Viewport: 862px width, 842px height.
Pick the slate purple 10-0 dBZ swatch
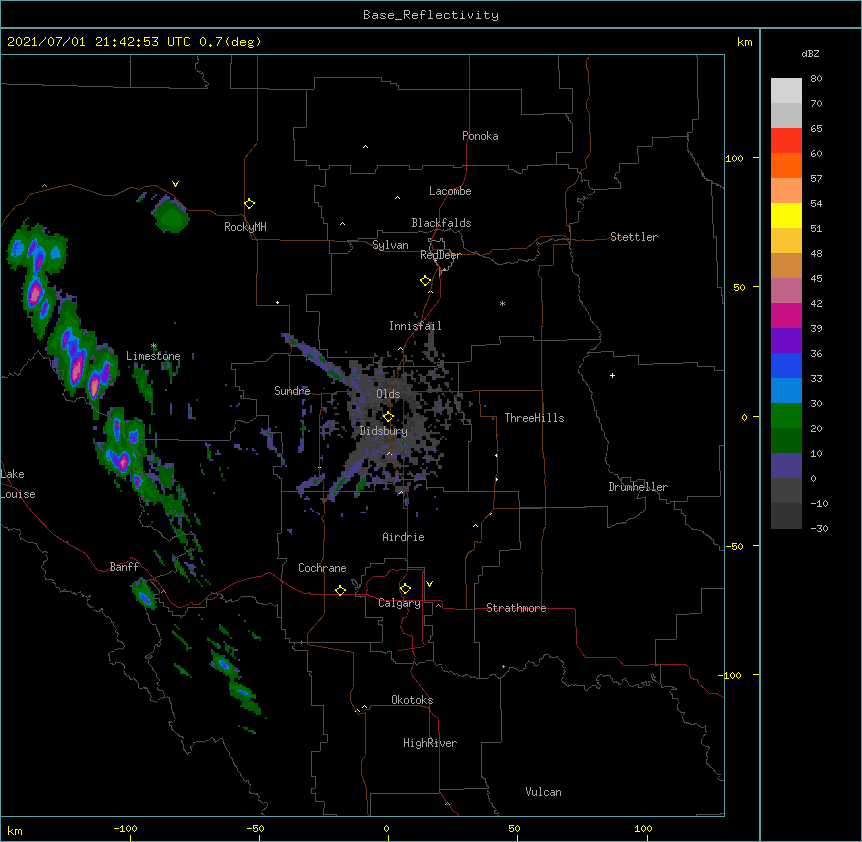(x=786, y=466)
